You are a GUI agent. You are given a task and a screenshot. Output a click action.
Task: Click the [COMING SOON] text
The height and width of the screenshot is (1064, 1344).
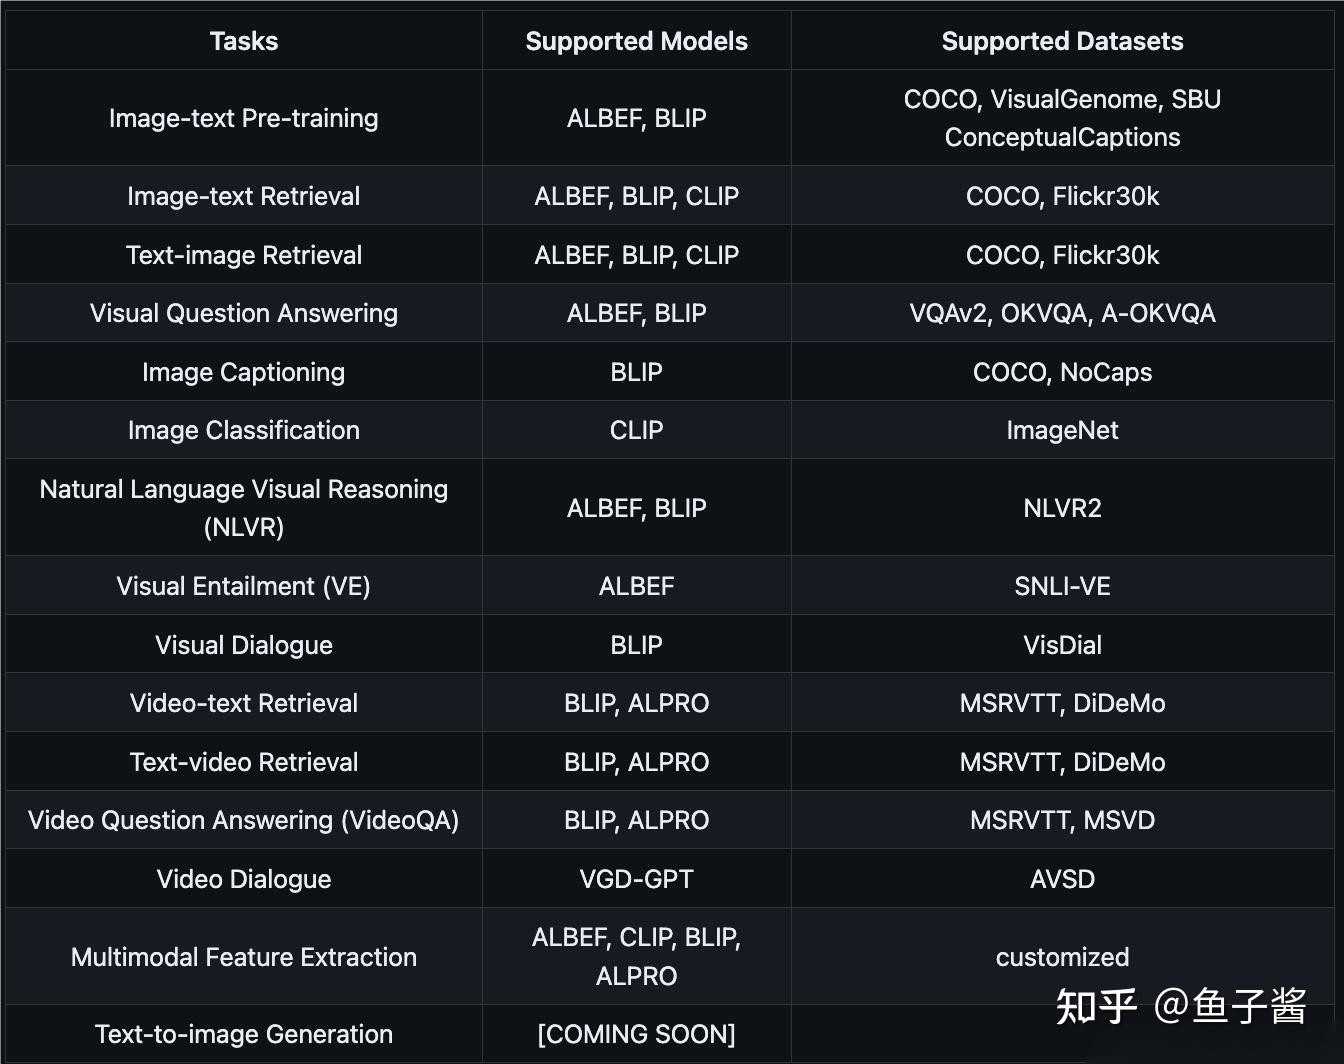click(636, 1034)
